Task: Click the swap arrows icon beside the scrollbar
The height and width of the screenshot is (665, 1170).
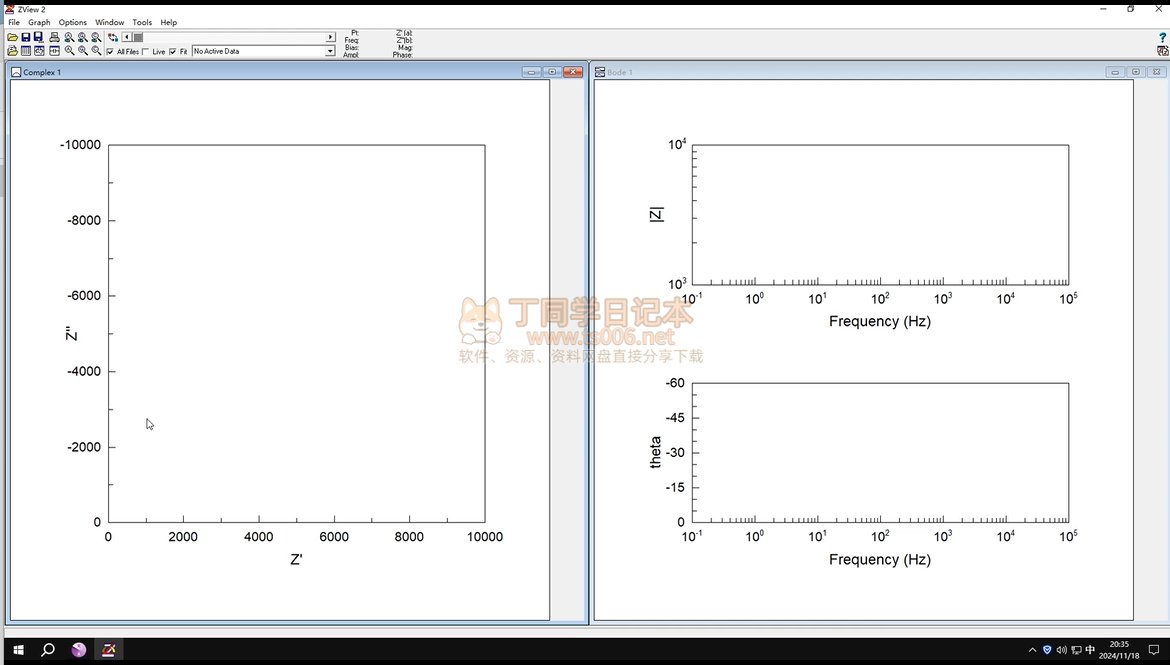Action: (x=113, y=37)
